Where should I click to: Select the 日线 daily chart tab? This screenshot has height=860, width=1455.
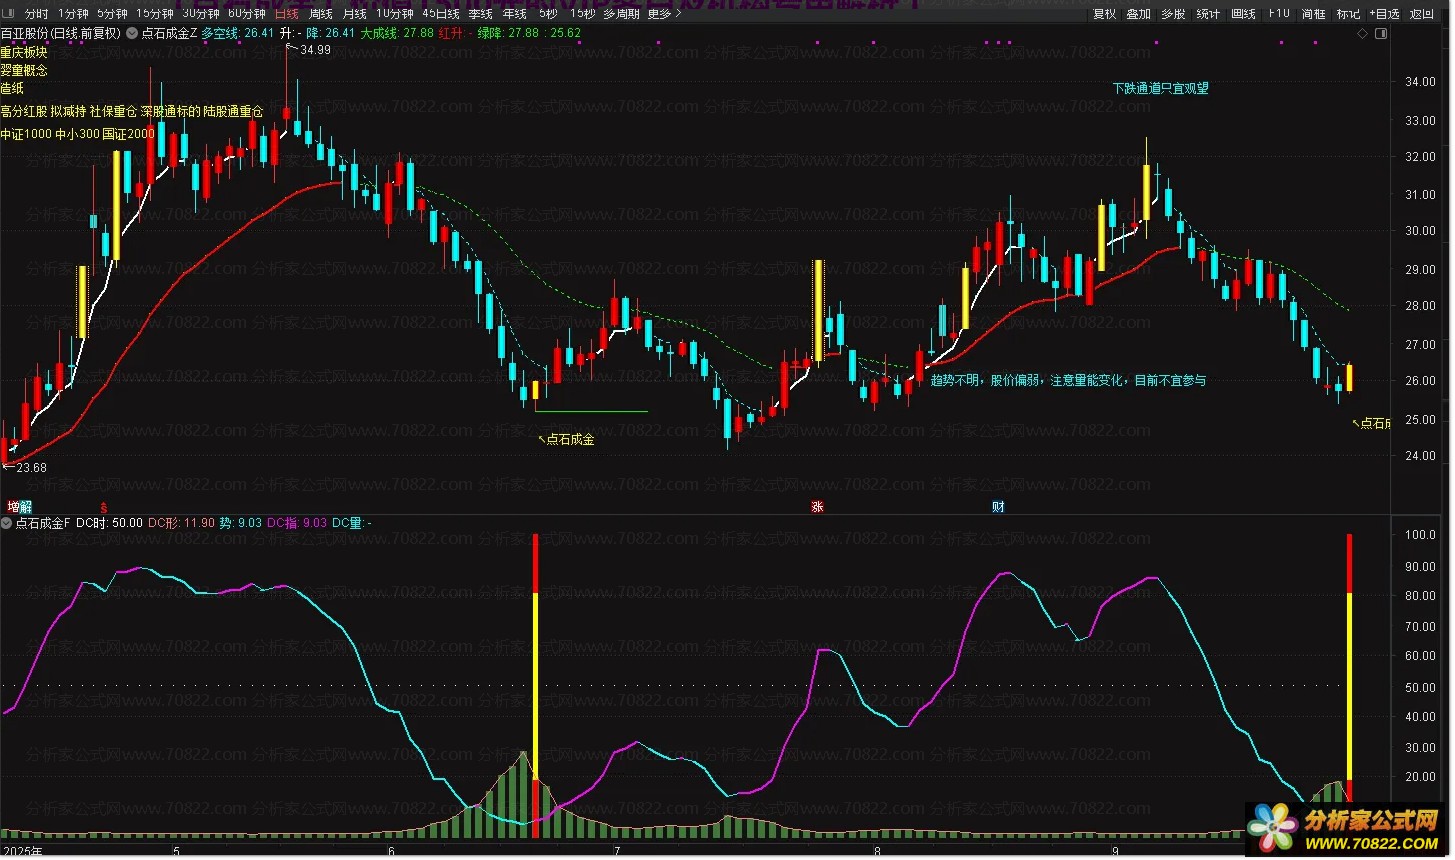[286, 14]
